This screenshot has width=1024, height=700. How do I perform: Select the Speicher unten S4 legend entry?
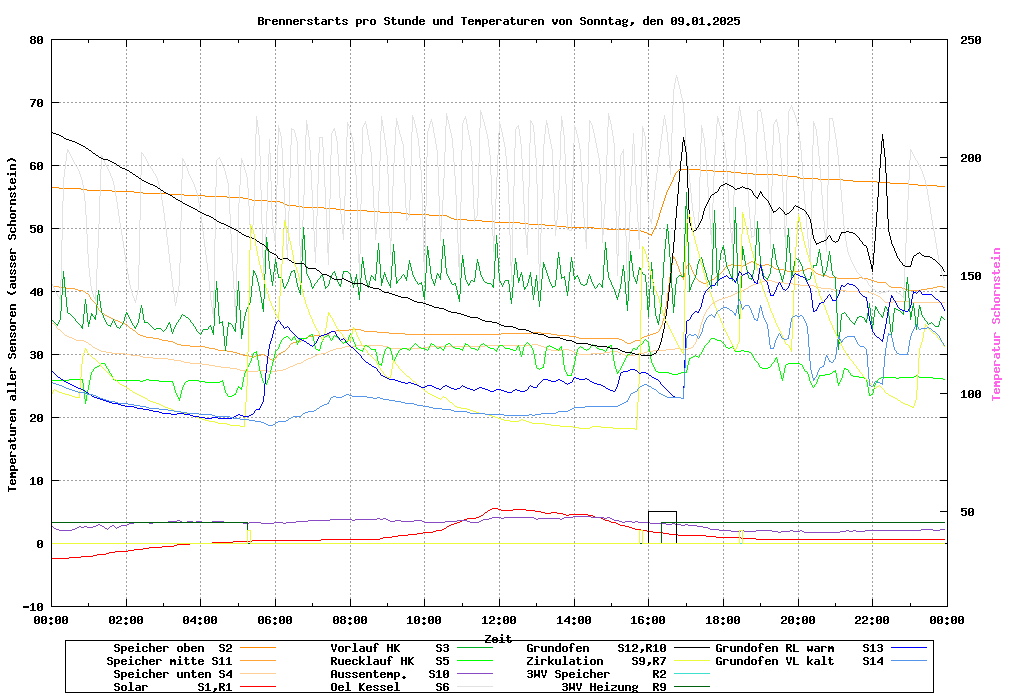pyautogui.click(x=169, y=674)
